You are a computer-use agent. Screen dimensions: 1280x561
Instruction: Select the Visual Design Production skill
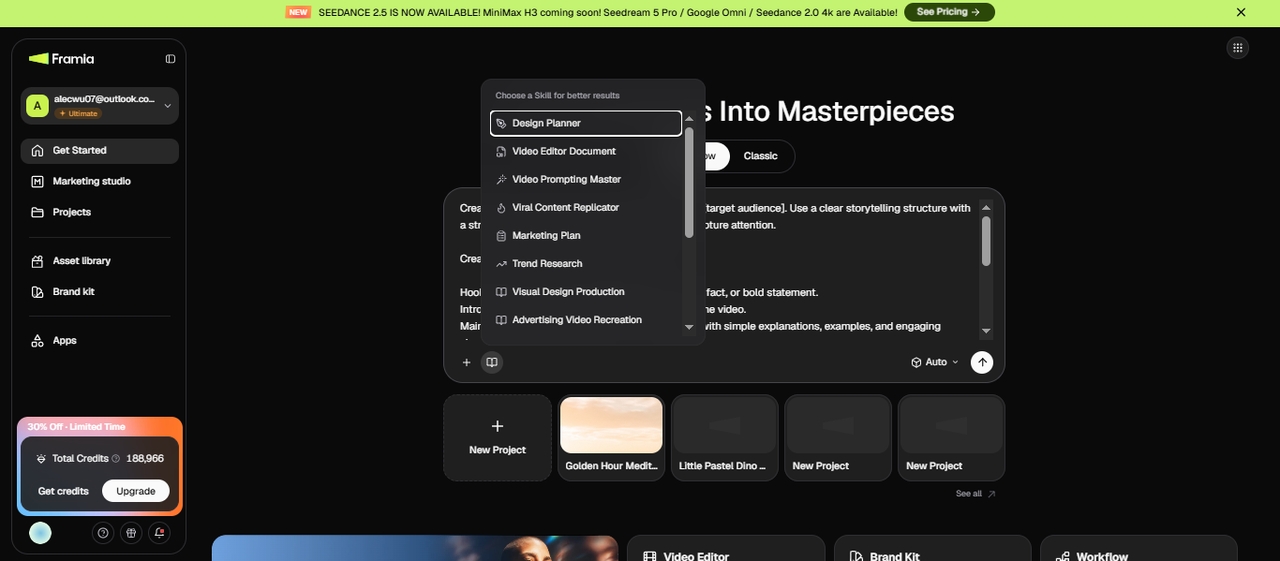[586, 291]
